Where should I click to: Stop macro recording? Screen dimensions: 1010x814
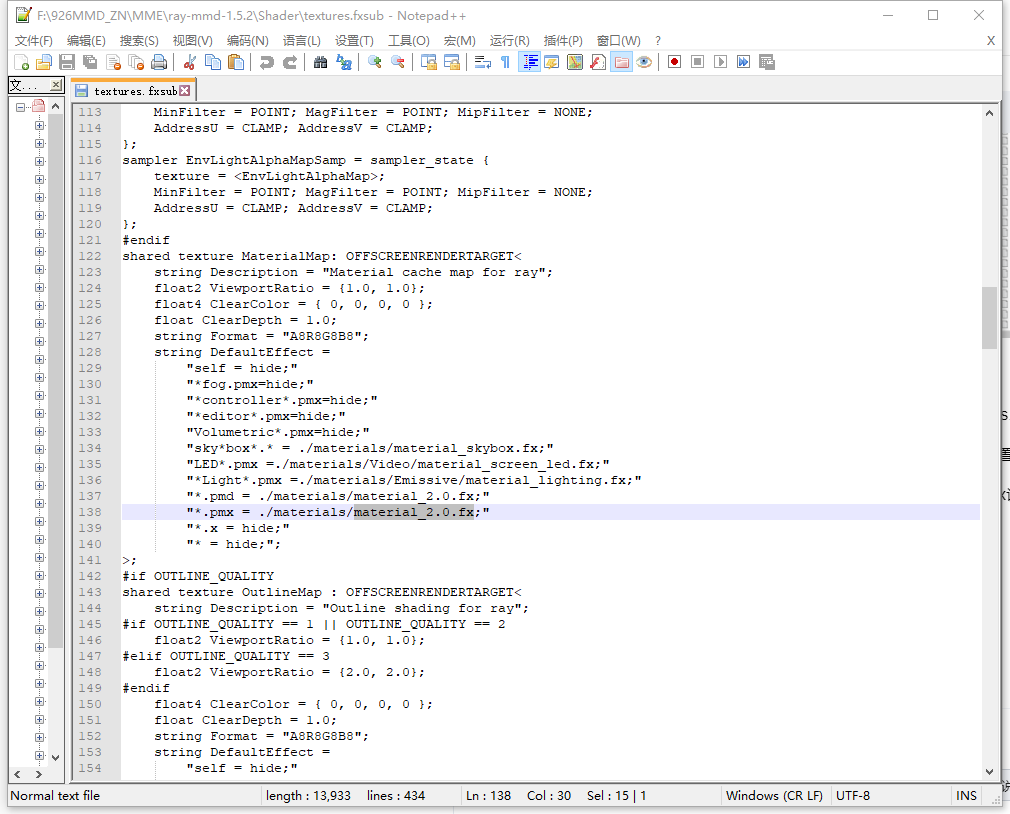(697, 62)
